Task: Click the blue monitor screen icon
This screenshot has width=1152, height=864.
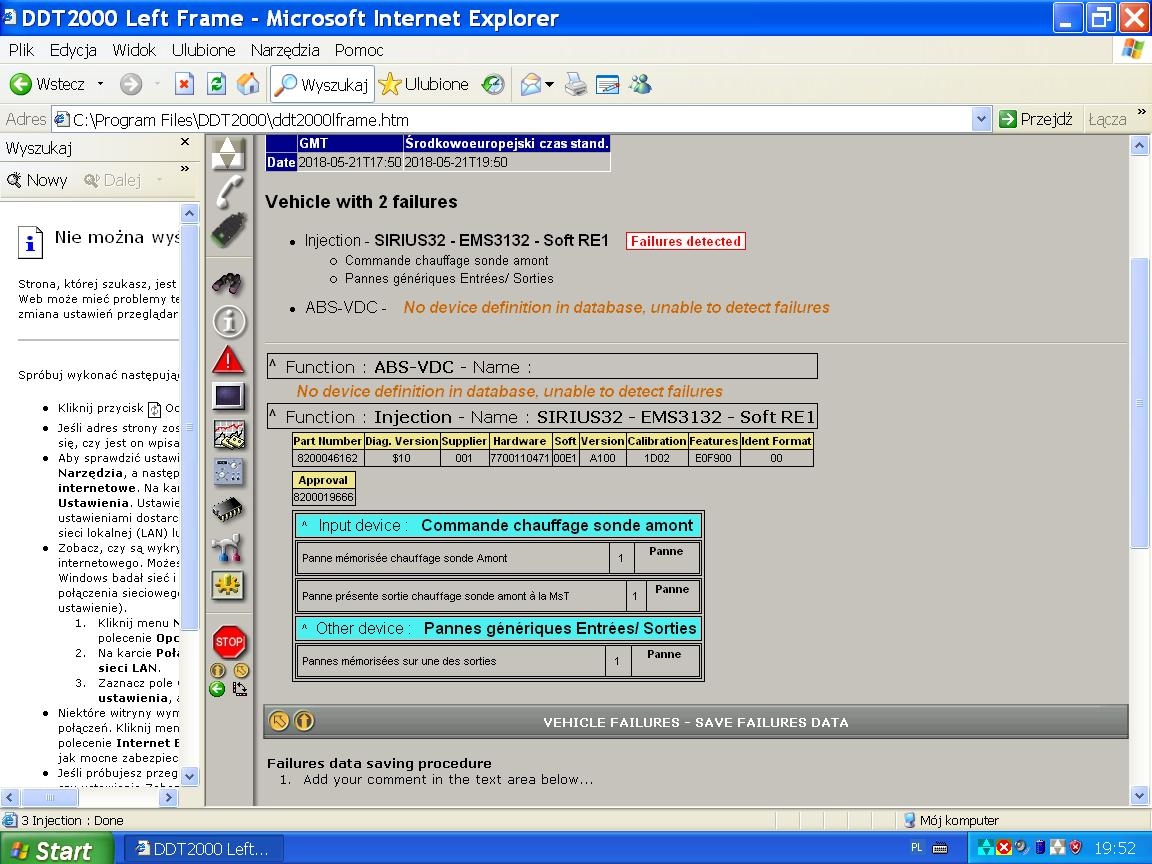Action: [x=228, y=396]
